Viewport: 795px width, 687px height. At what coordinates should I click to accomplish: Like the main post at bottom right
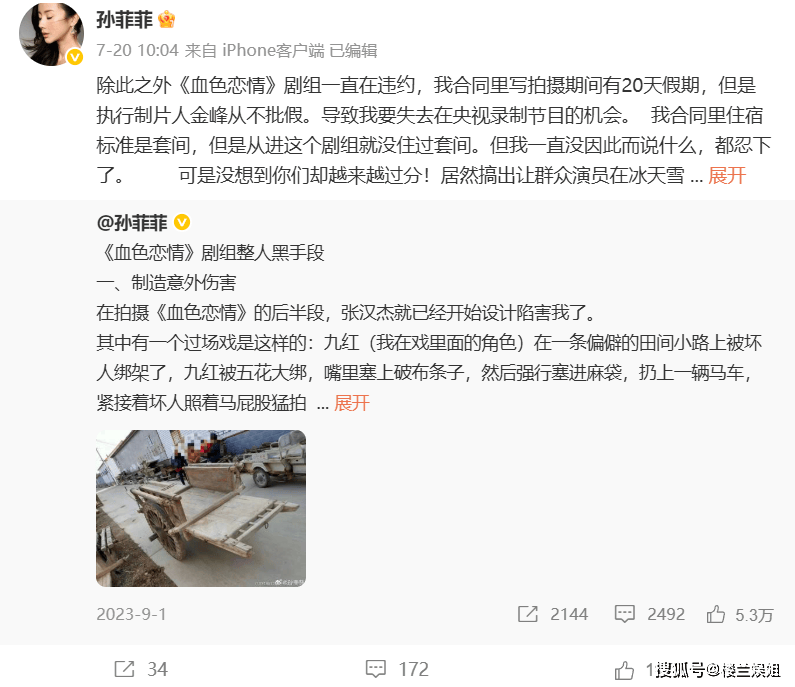[624, 670]
